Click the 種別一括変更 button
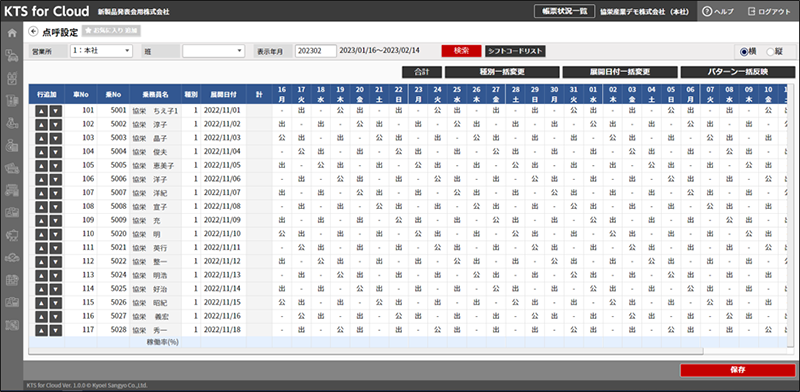 tap(503, 72)
